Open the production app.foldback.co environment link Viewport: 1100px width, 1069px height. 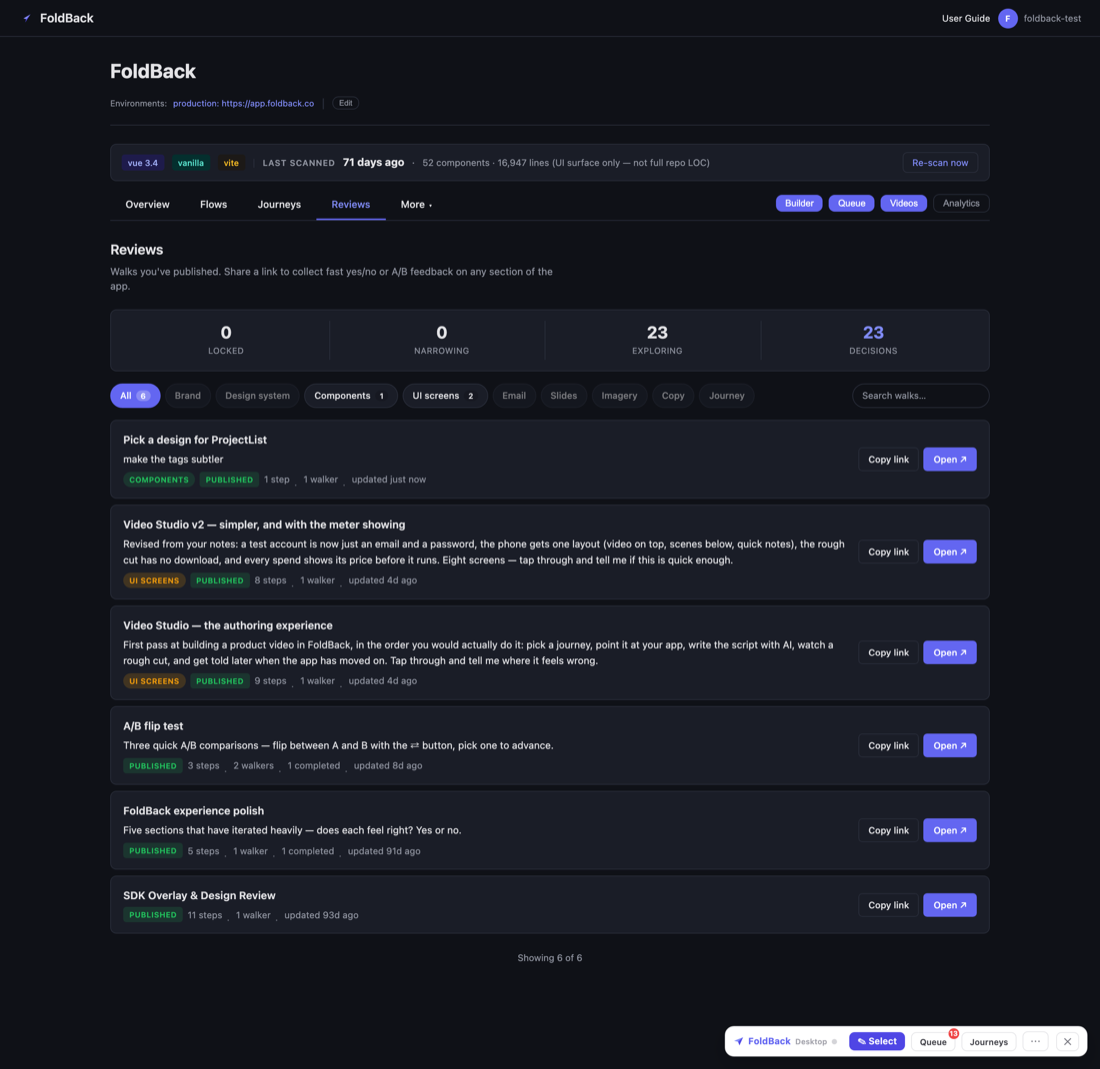(243, 103)
